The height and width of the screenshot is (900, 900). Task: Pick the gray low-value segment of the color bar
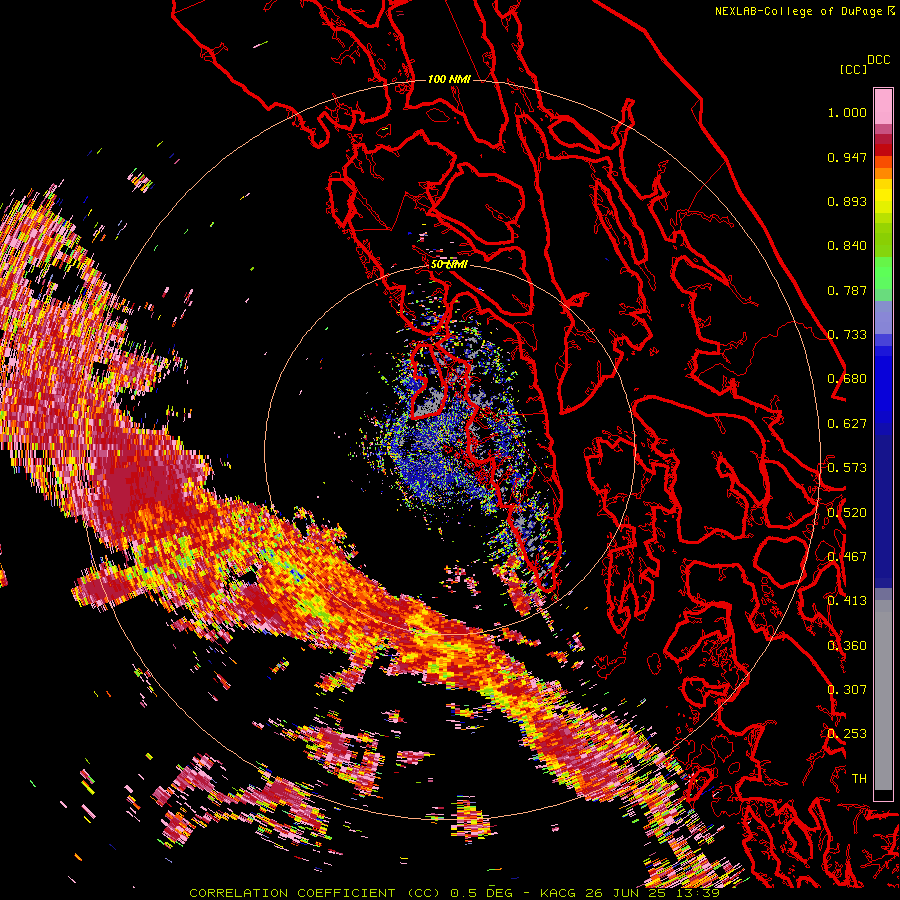(883, 696)
